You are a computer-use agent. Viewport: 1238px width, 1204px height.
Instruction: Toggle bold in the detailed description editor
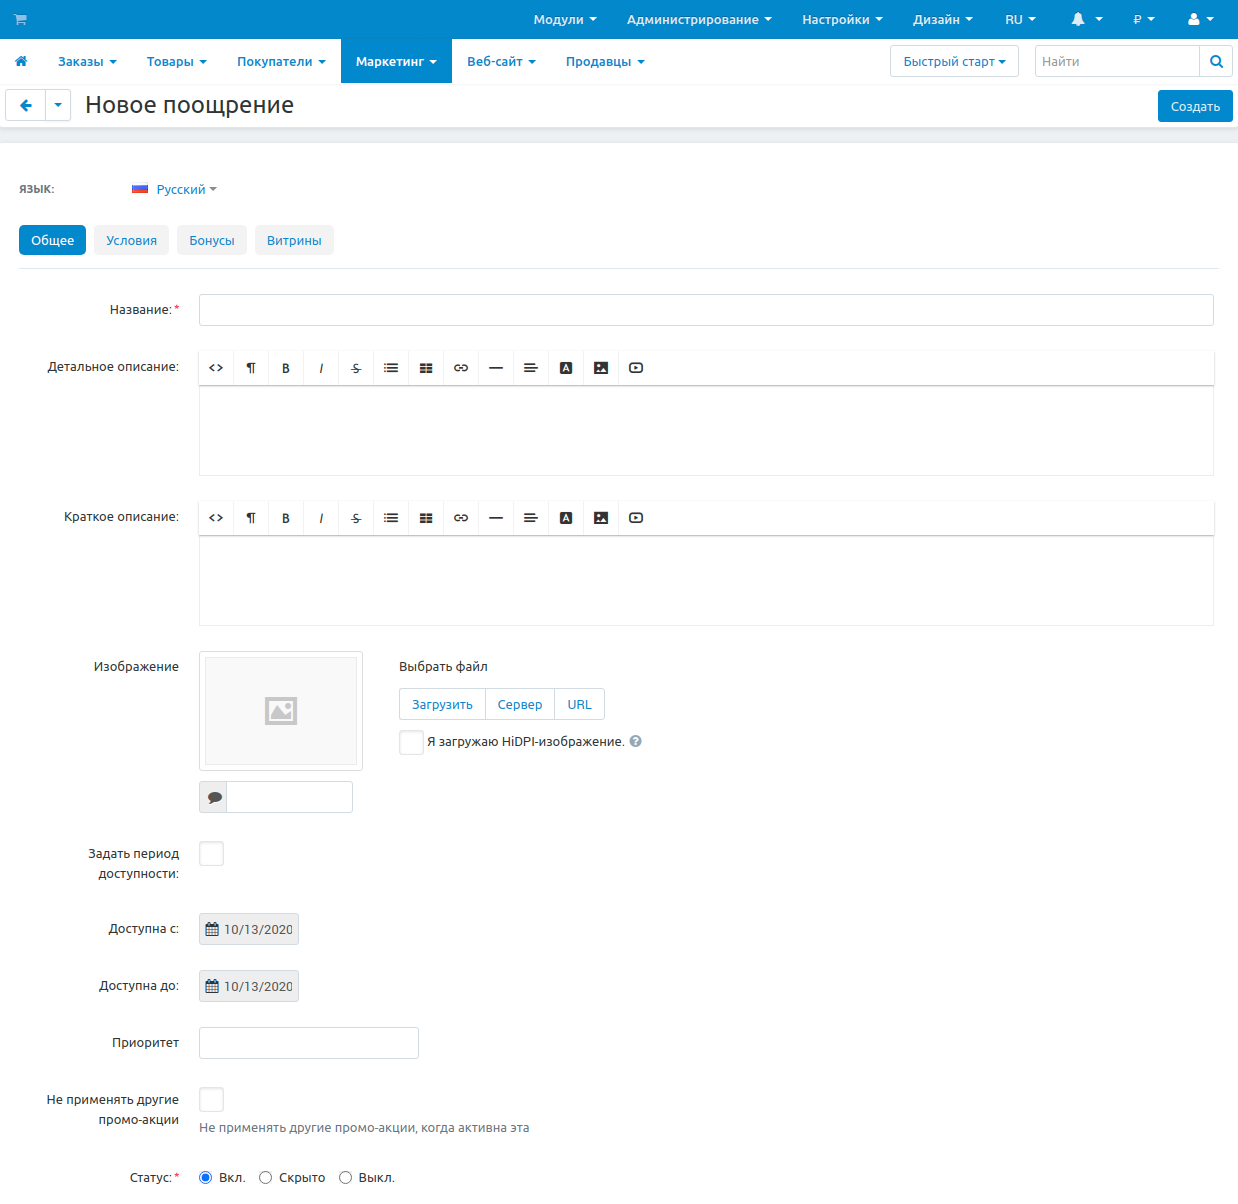pos(286,368)
